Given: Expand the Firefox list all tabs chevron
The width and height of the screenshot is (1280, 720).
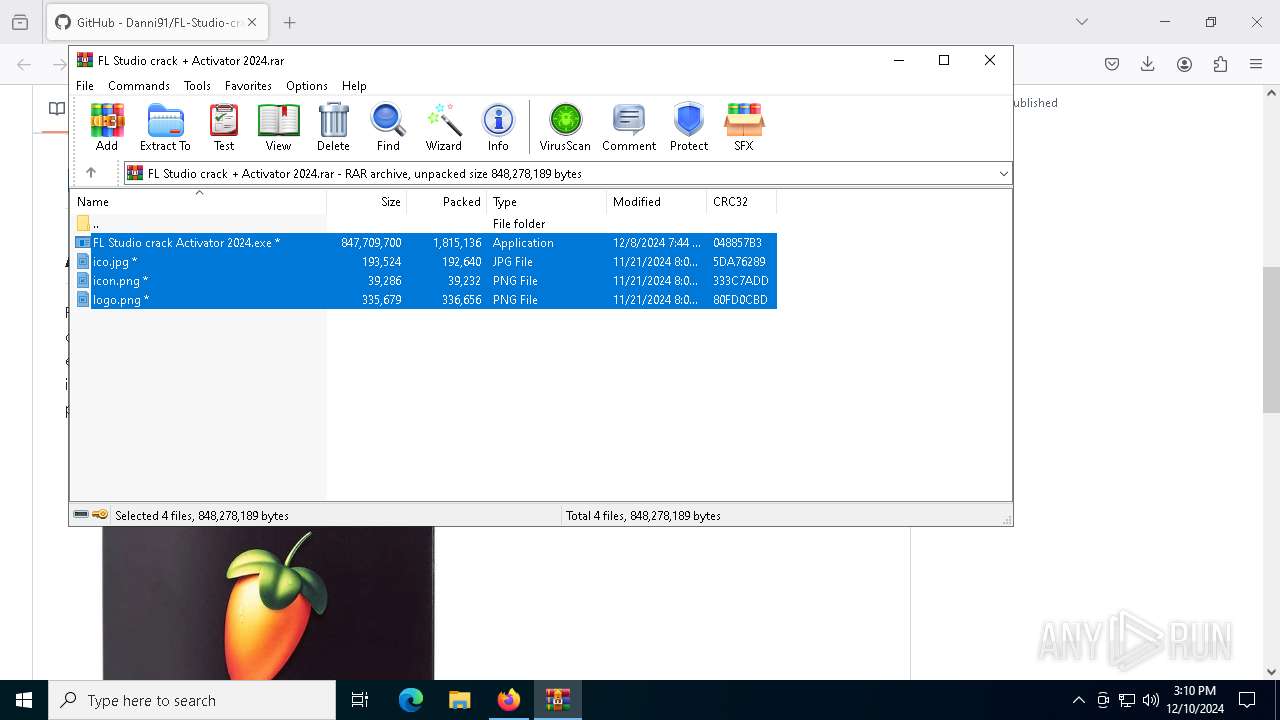Looking at the screenshot, I should (x=1082, y=22).
